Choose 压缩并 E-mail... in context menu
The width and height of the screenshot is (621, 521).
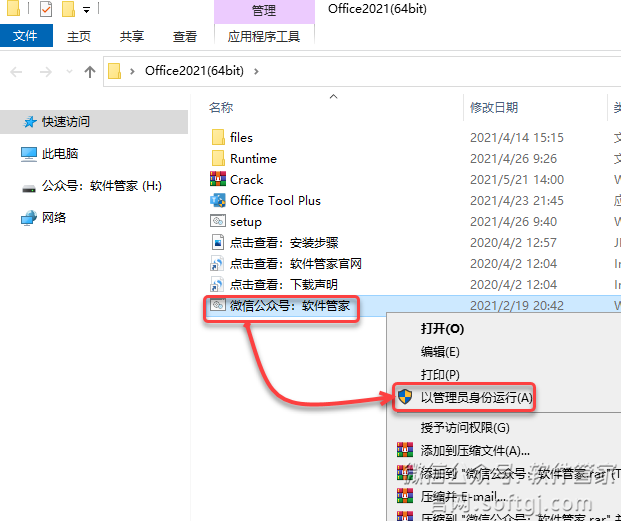pos(463,496)
